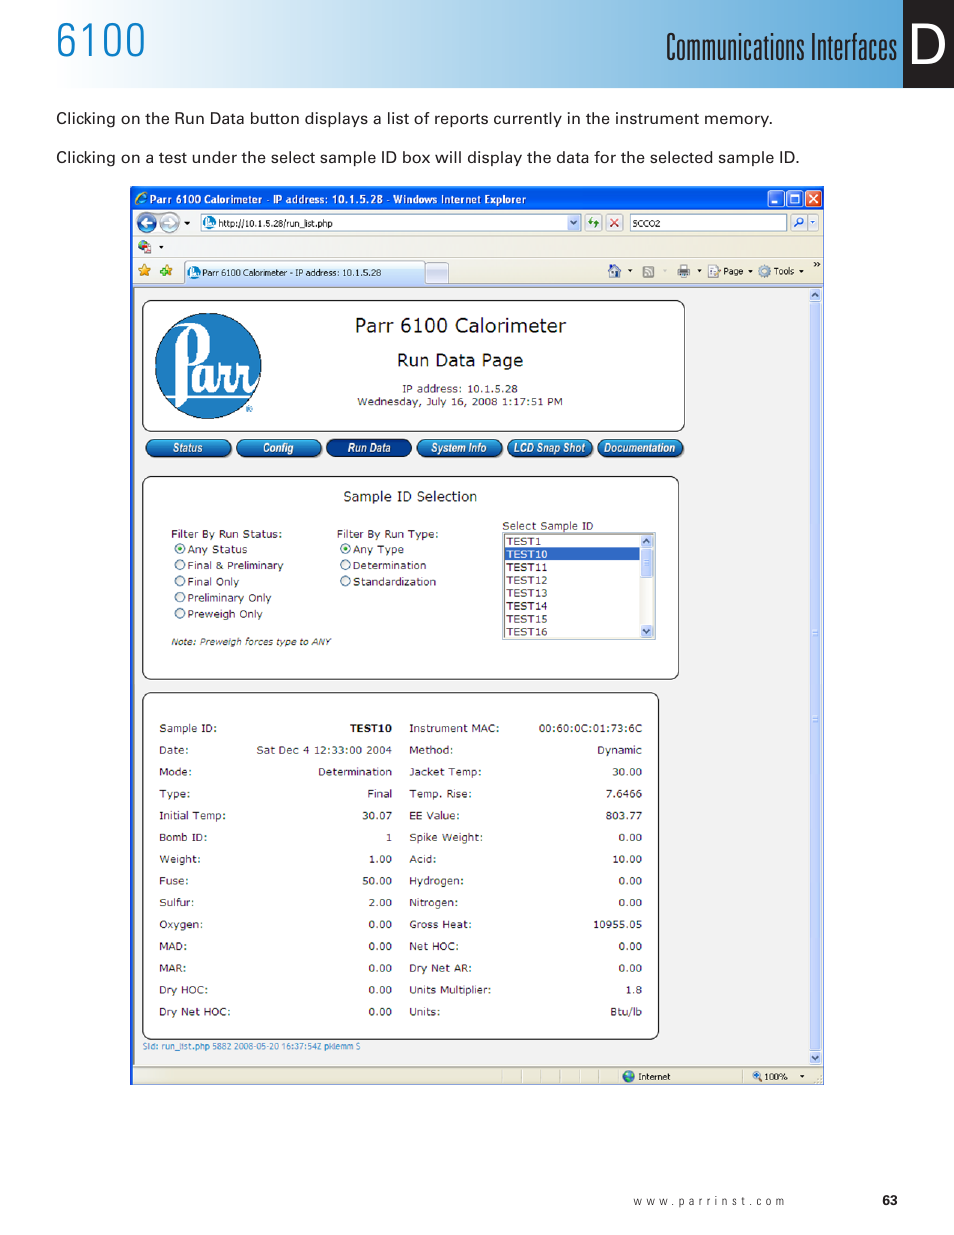This screenshot has width=954, height=1235.
Task: Click the sample list scroll down arrow
Action: tap(646, 631)
